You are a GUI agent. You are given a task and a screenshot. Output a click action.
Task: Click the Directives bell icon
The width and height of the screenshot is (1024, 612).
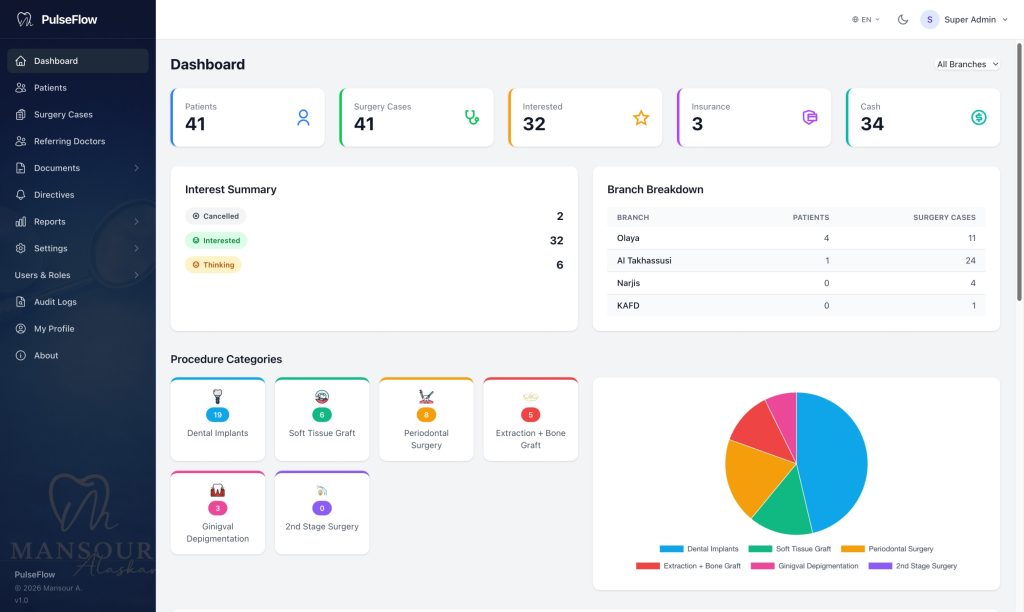point(21,195)
